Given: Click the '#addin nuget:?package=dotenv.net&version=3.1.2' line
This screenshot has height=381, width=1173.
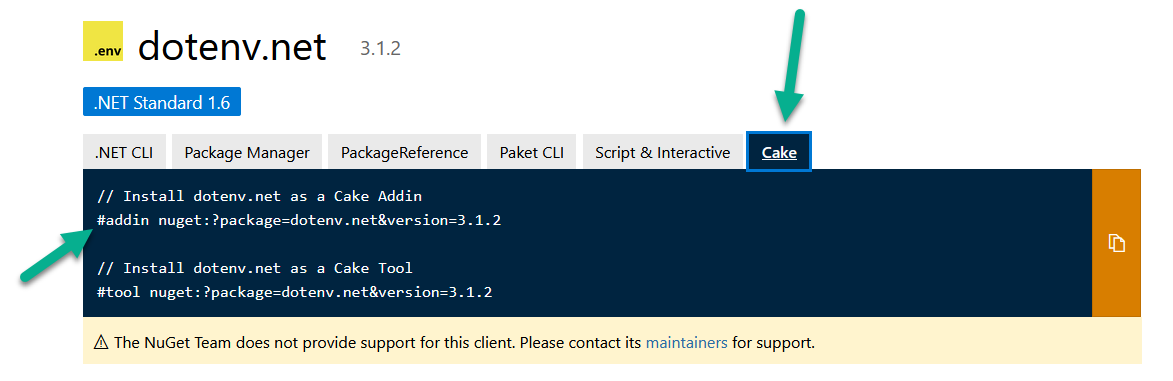Looking at the screenshot, I should [299, 220].
